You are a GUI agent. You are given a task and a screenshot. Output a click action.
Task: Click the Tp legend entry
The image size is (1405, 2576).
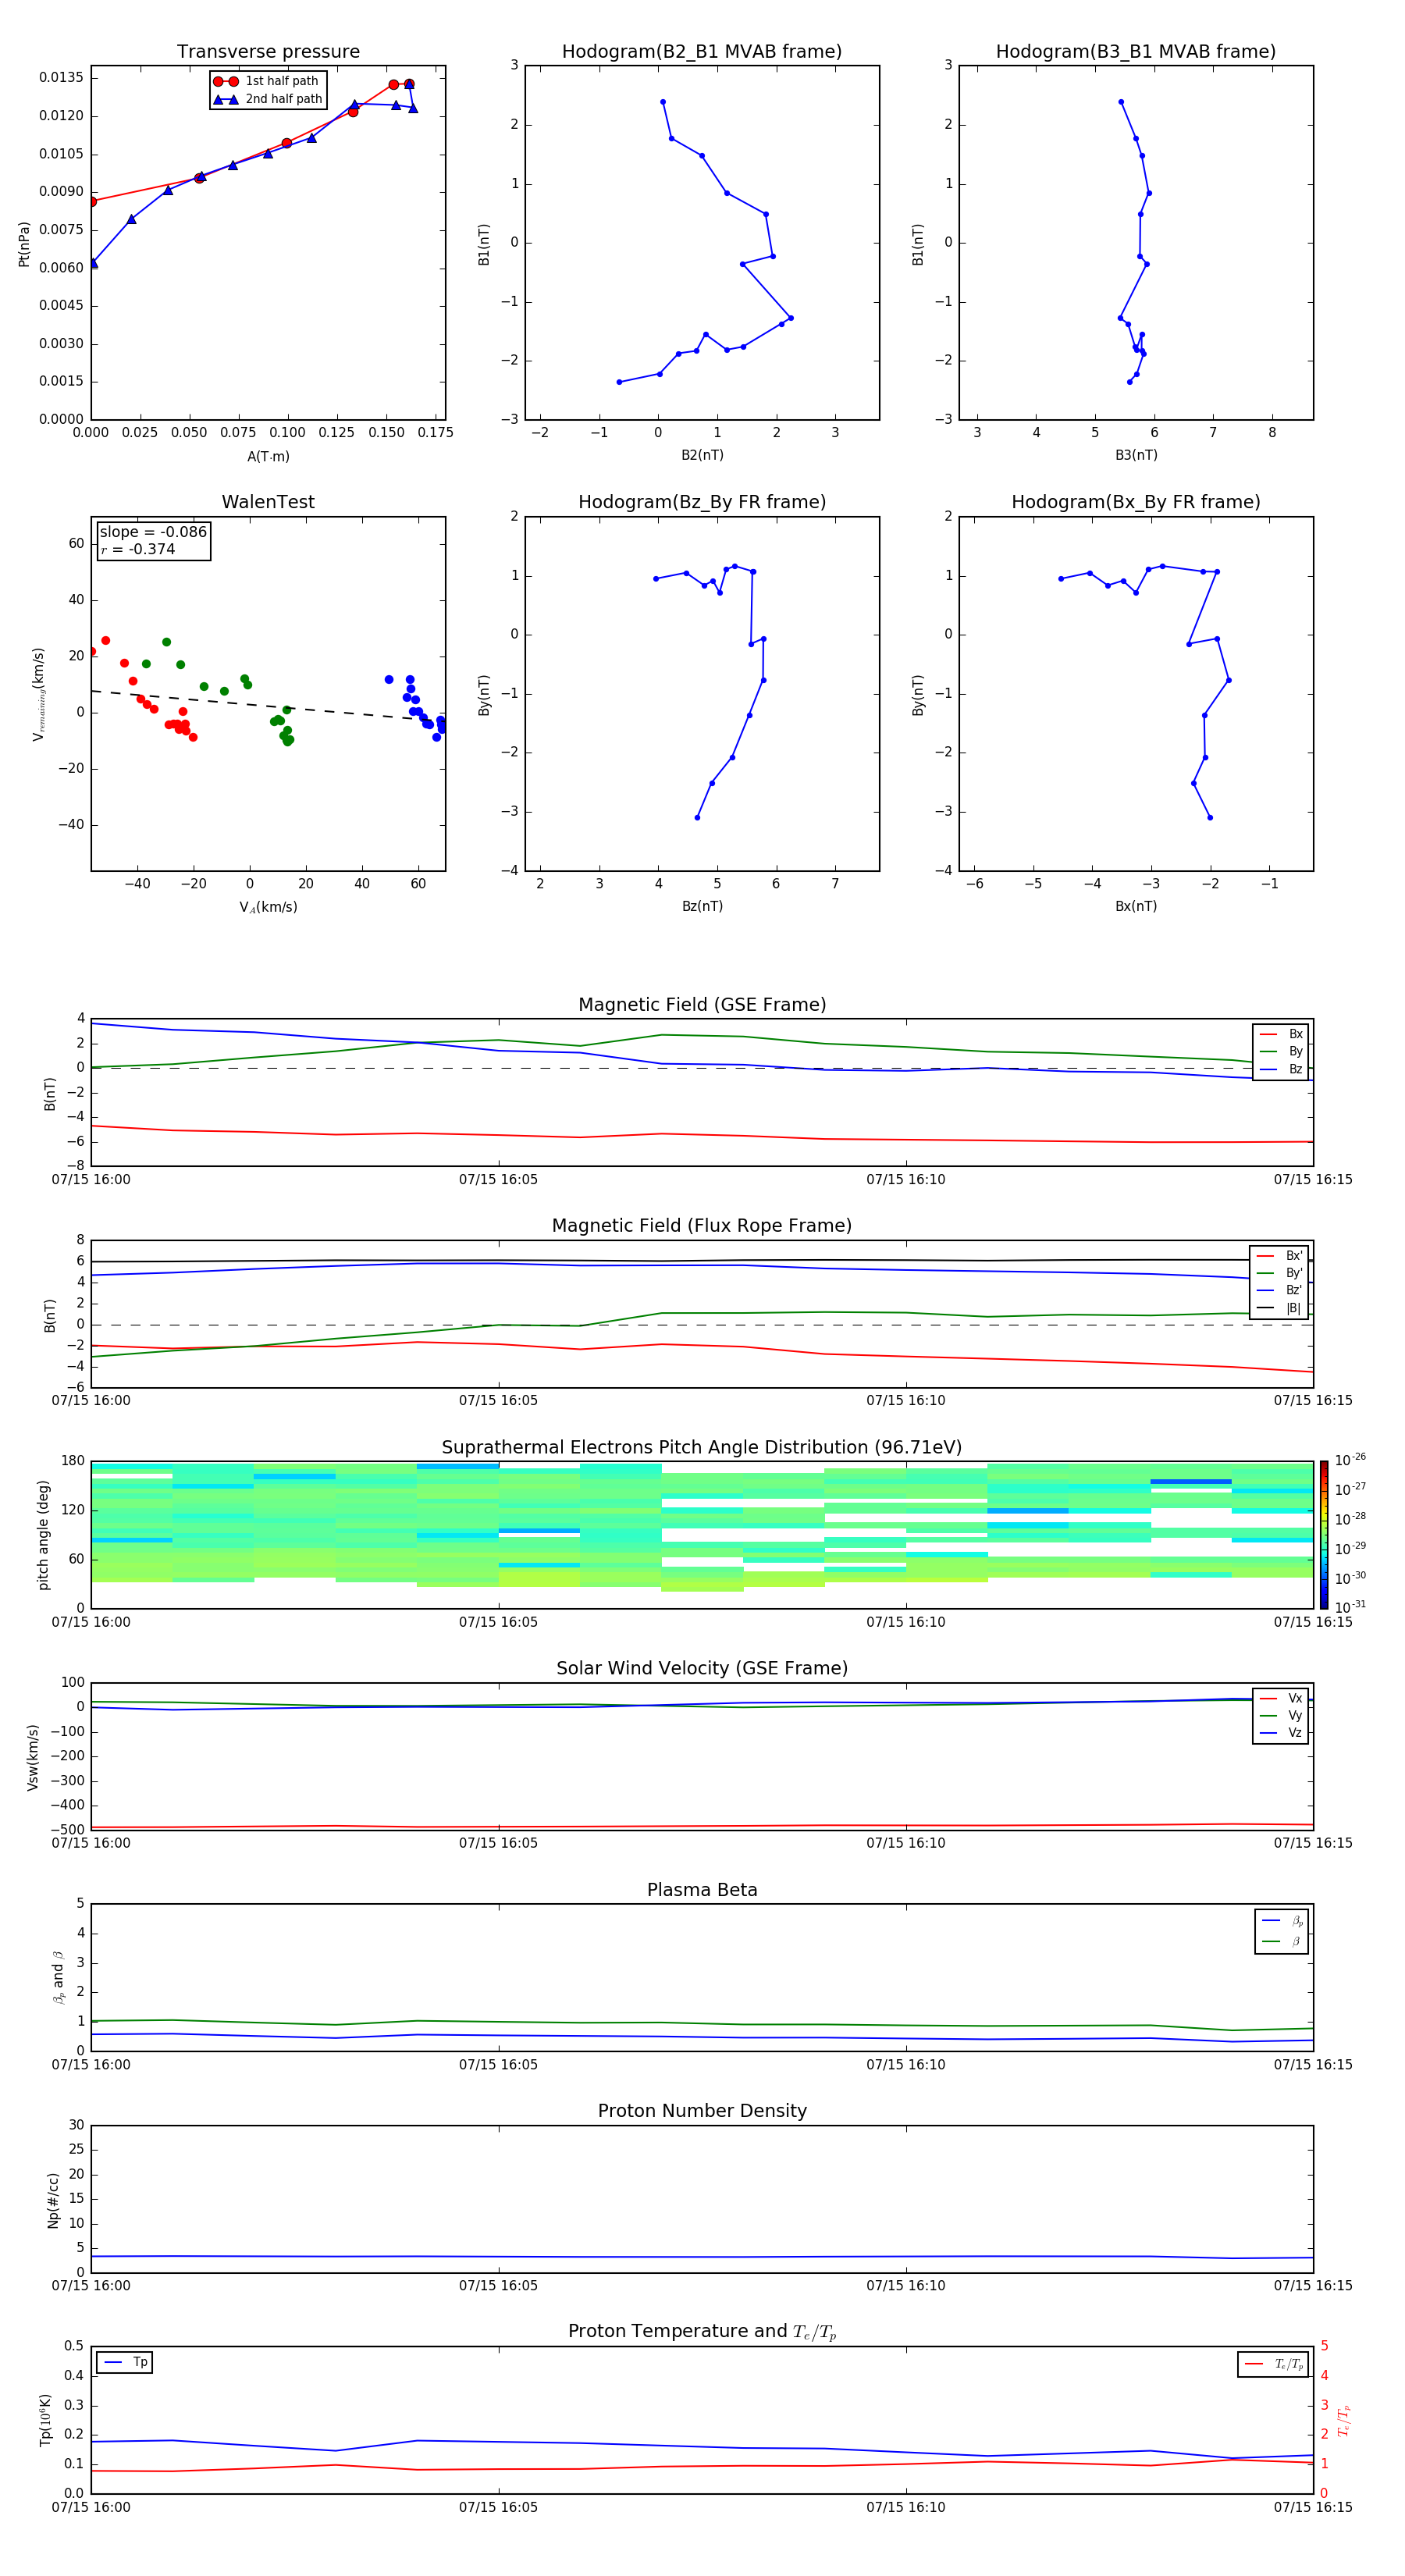pos(125,2362)
